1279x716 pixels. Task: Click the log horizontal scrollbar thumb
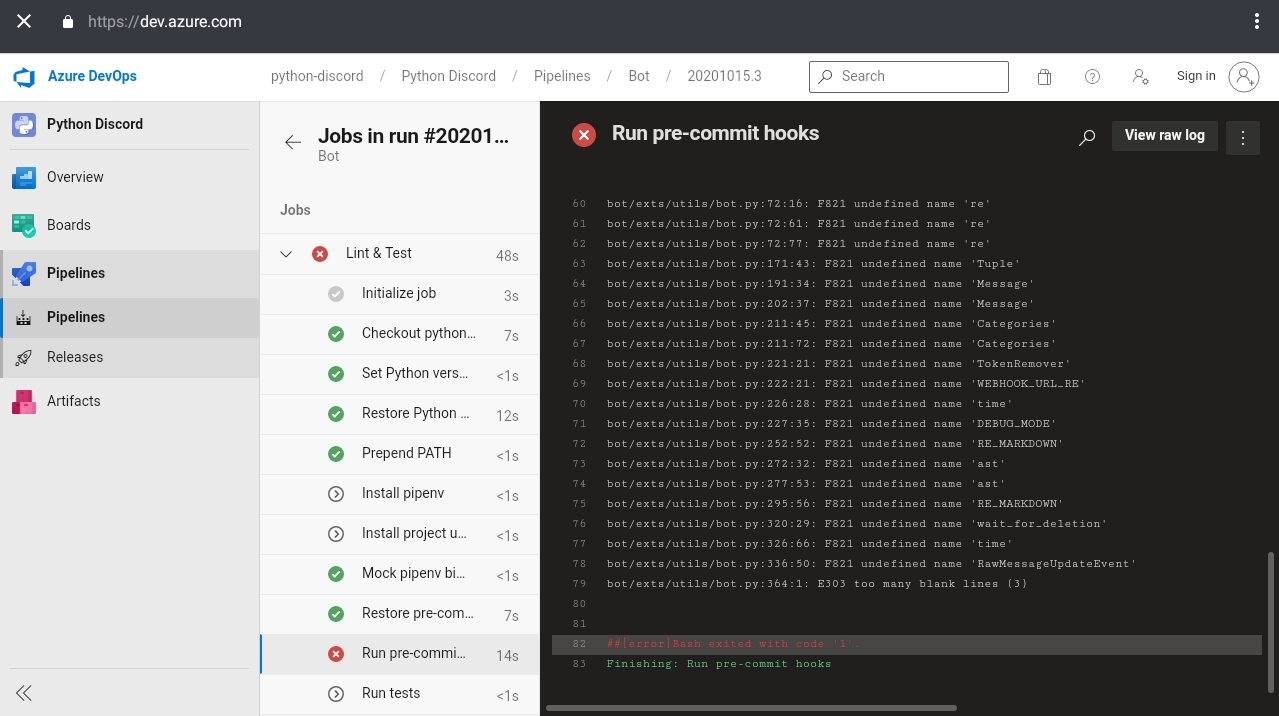coord(751,708)
